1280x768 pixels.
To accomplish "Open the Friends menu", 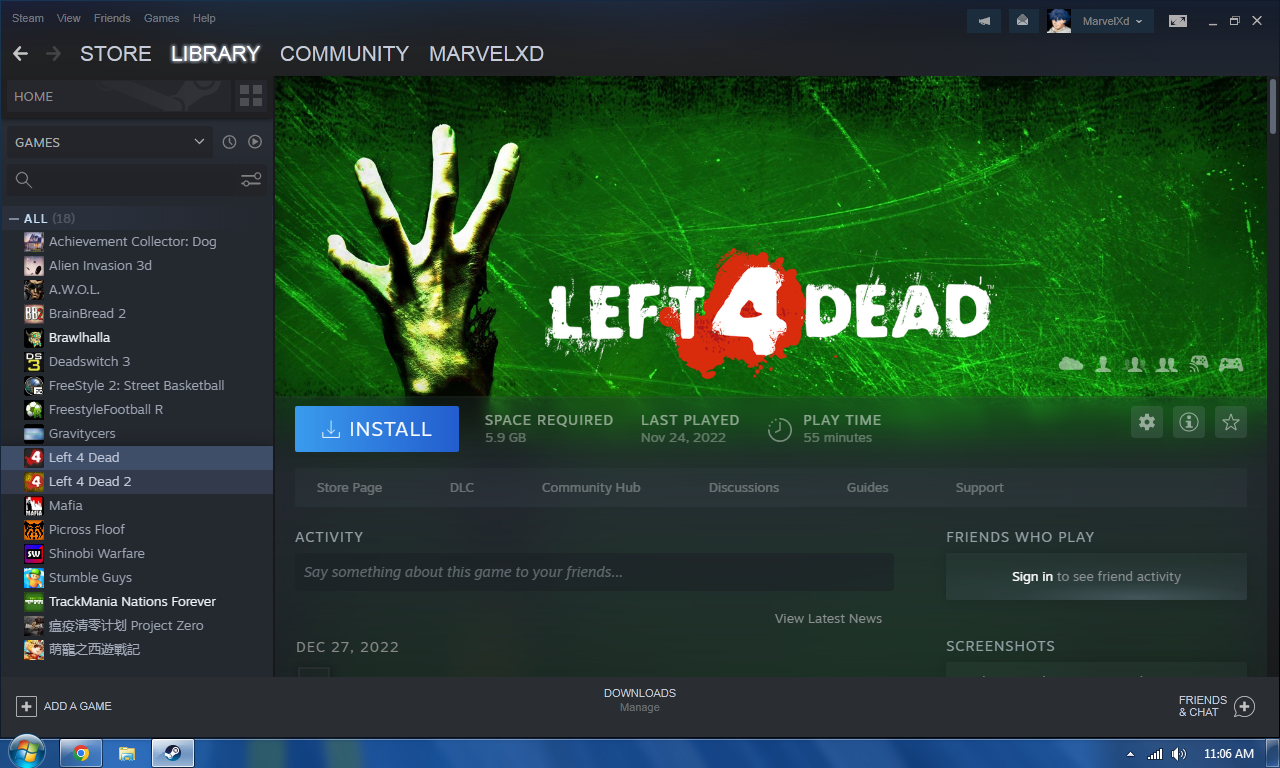I will 112,18.
